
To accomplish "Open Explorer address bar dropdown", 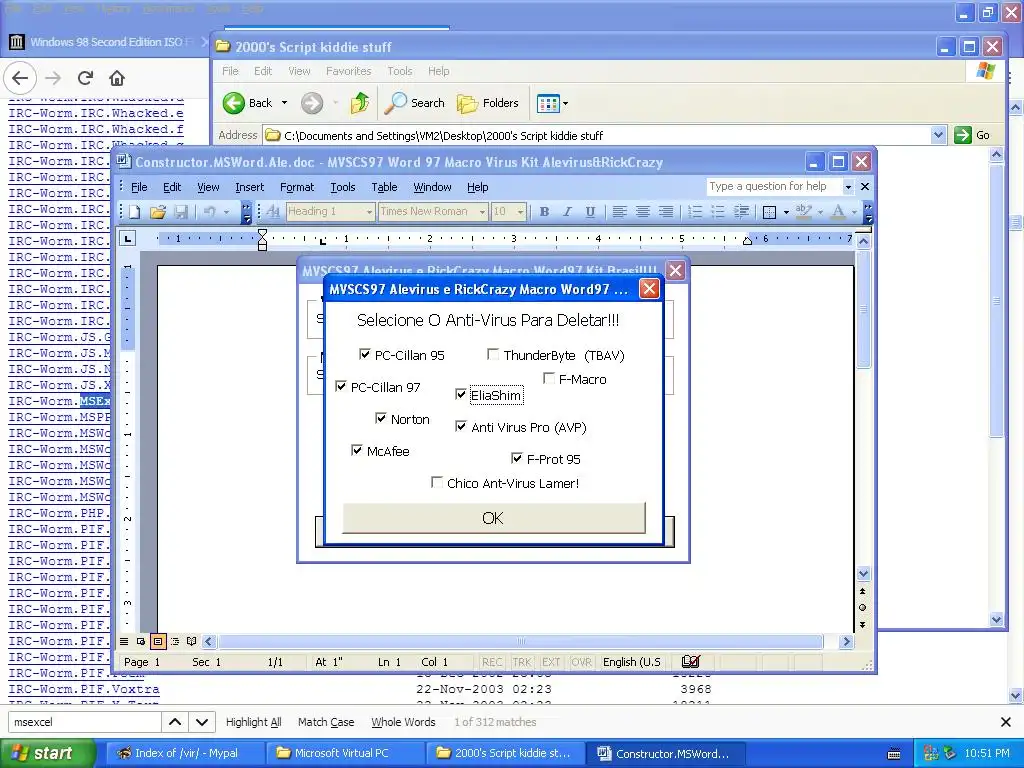I will click(x=938, y=135).
